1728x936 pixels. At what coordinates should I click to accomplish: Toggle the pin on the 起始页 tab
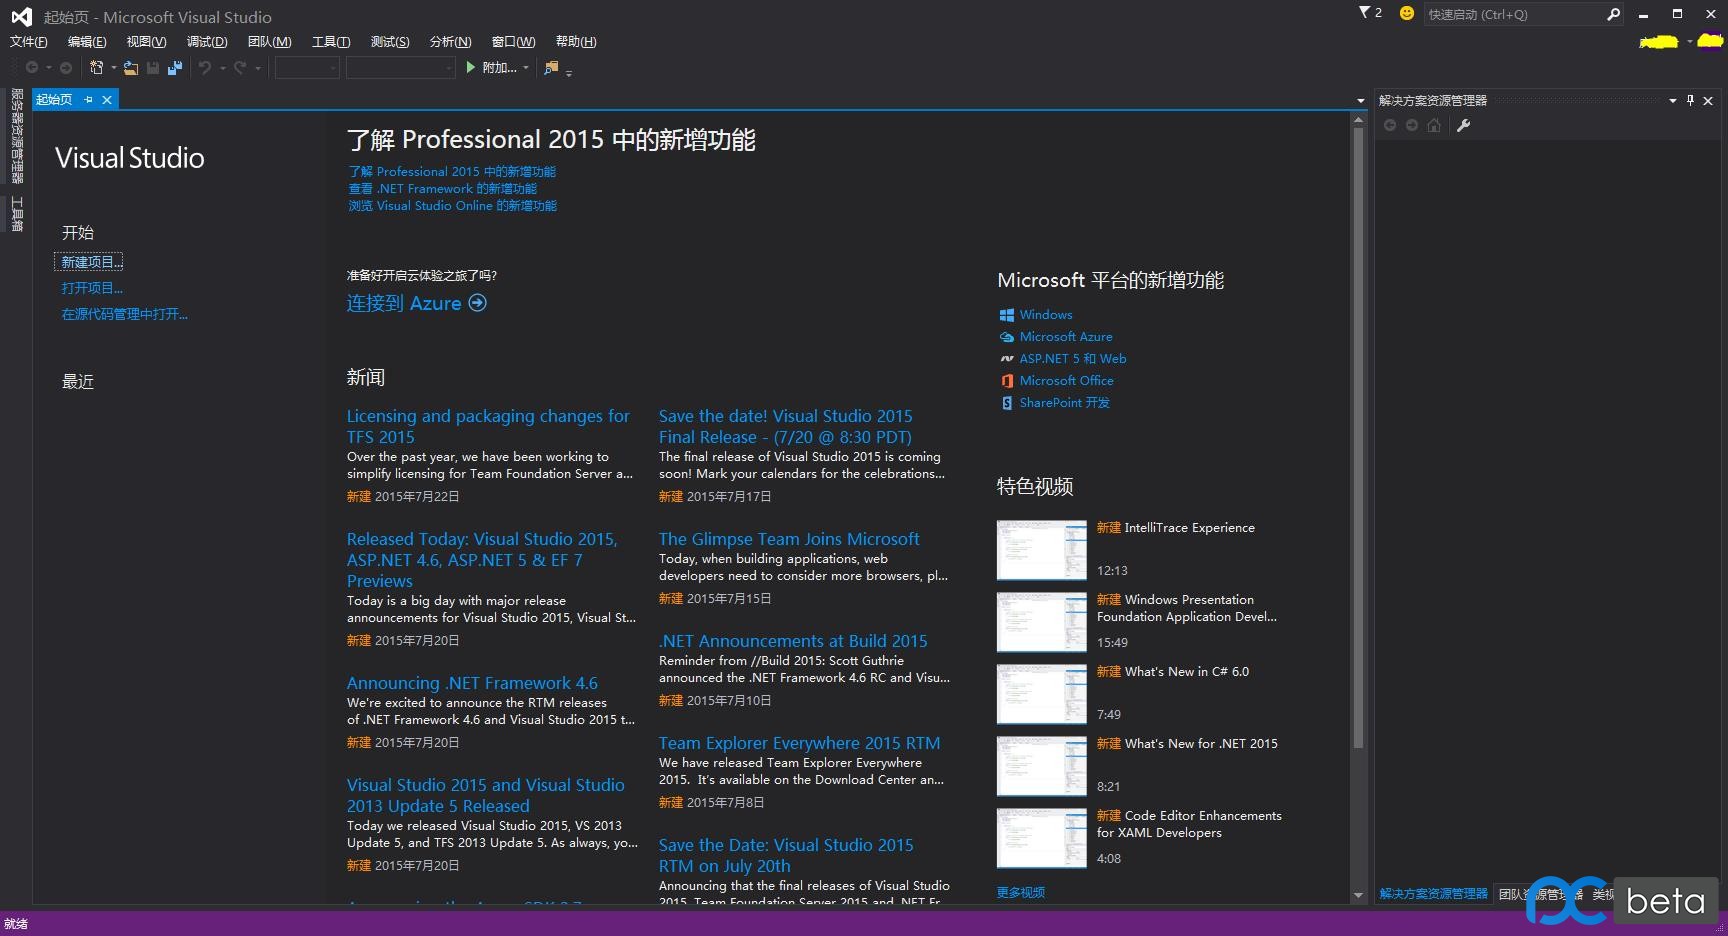click(x=88, y=100)
